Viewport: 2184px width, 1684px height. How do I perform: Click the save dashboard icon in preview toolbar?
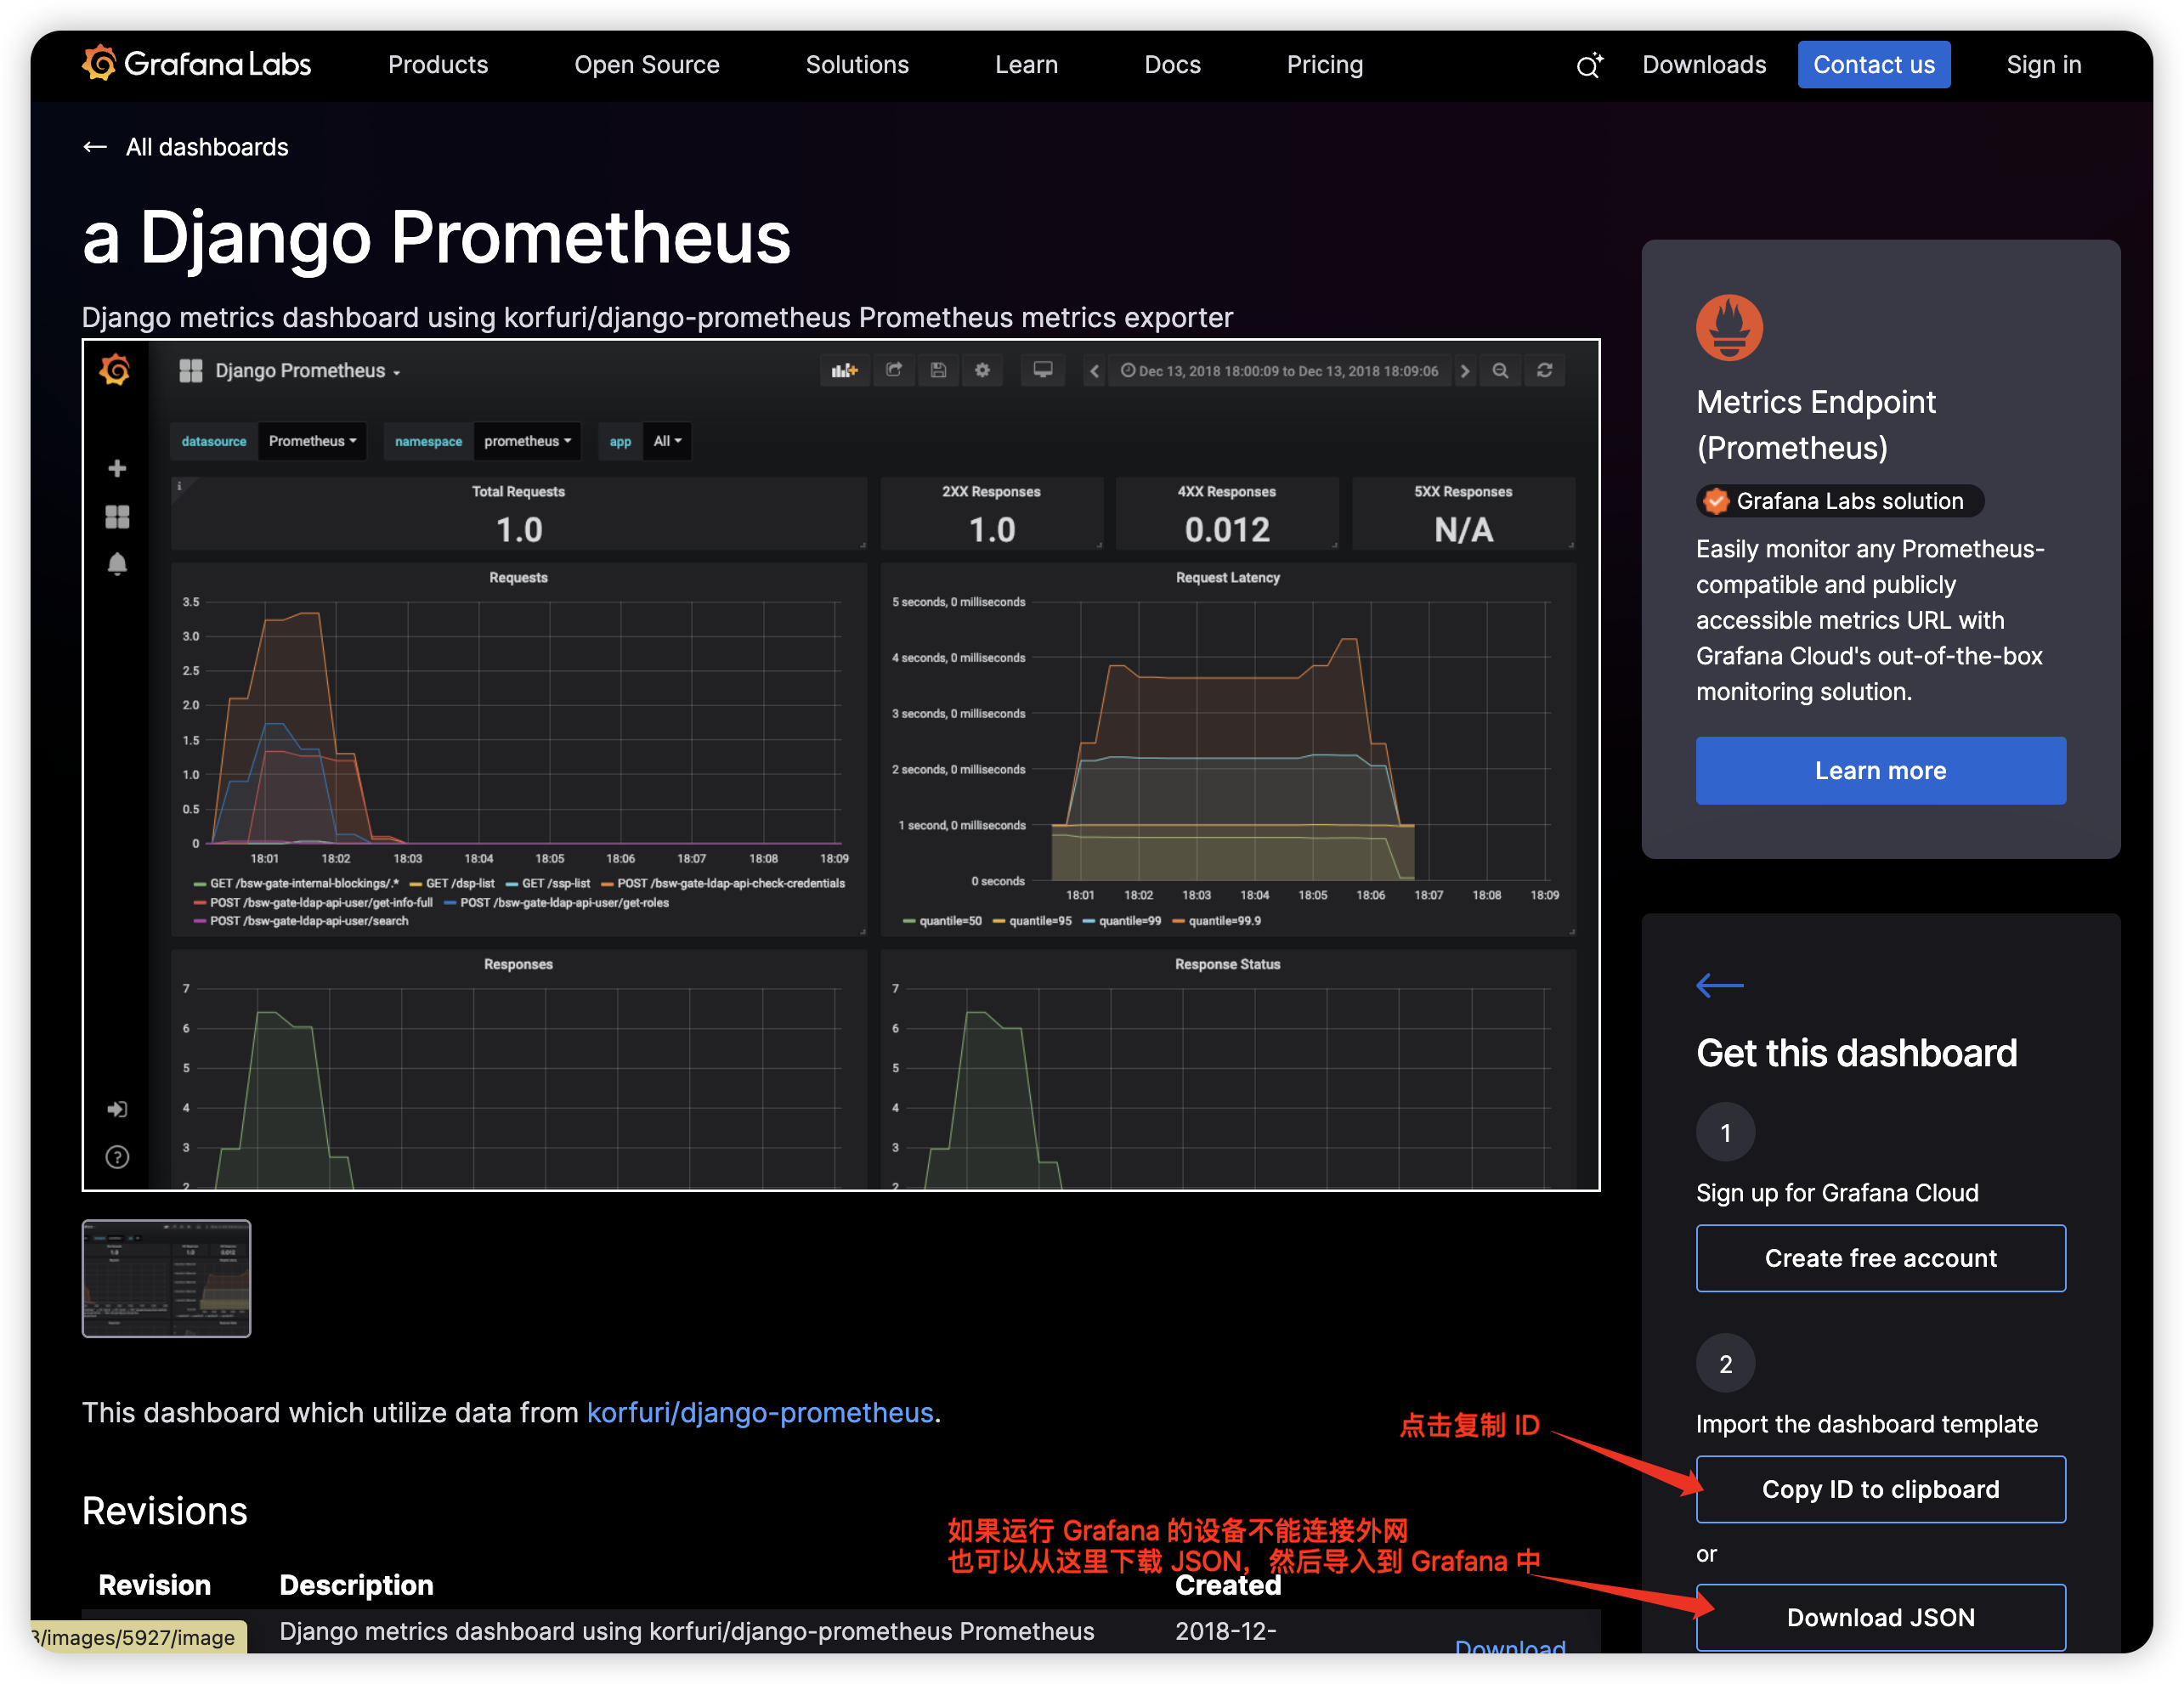click(938, 370)
